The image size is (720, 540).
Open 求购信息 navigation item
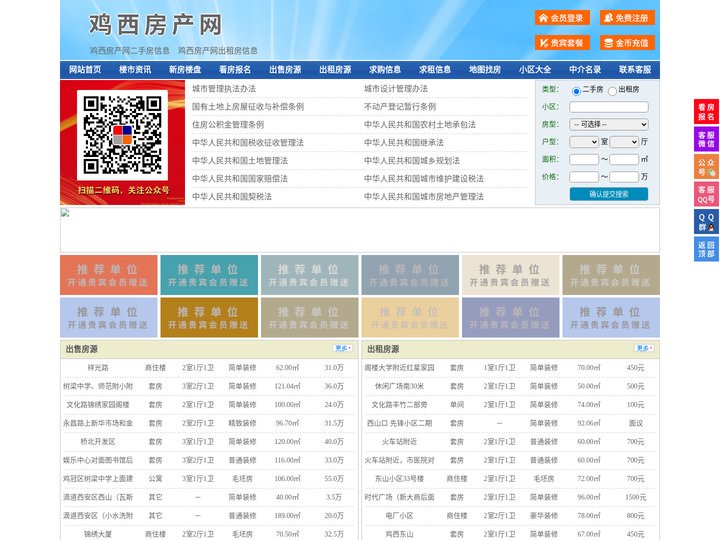coord(385,69)
